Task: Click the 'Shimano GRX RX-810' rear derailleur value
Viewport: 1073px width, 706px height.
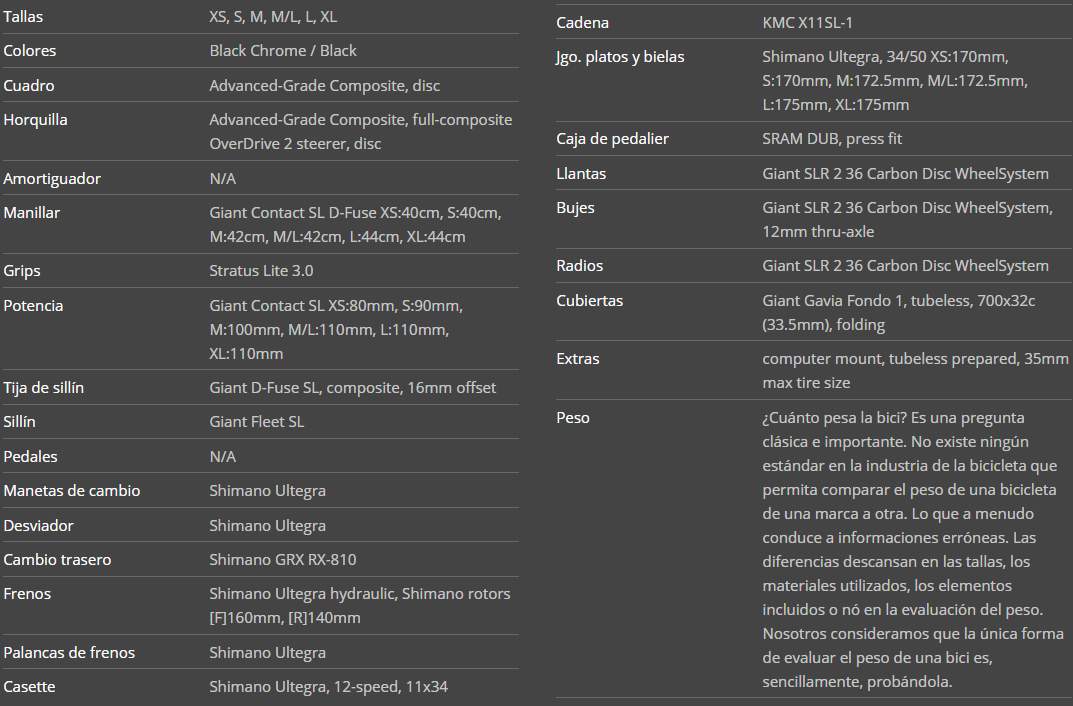Action: point(282,560)
